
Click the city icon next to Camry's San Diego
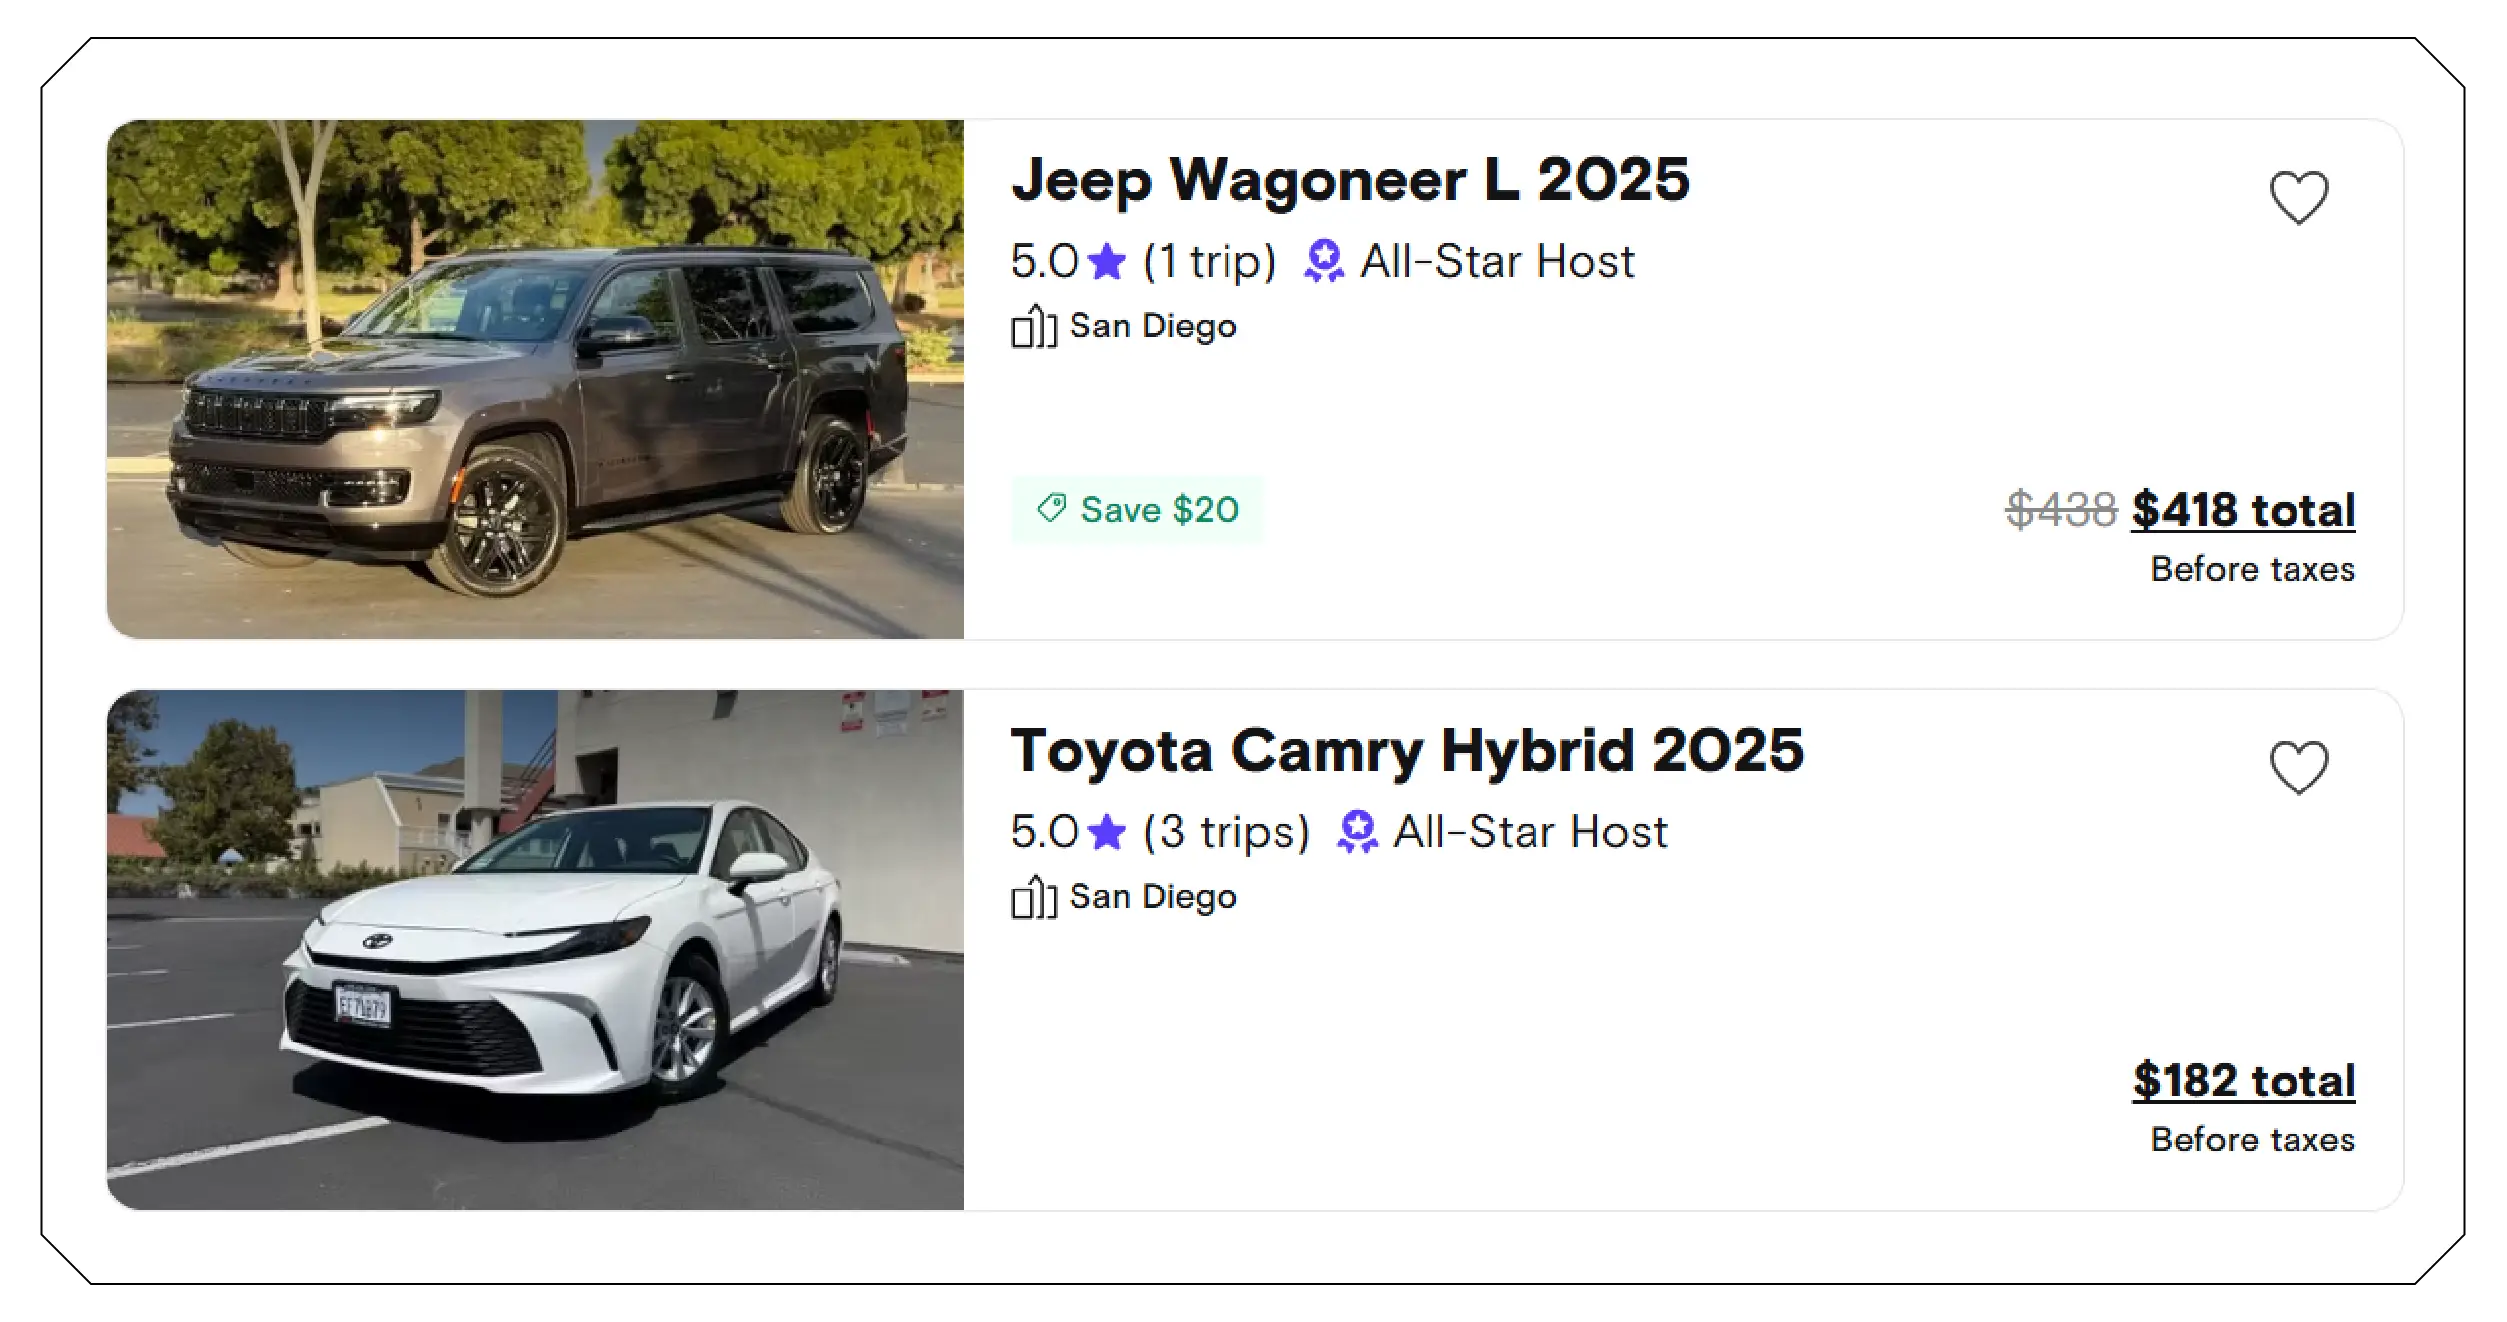[1035, 896]
